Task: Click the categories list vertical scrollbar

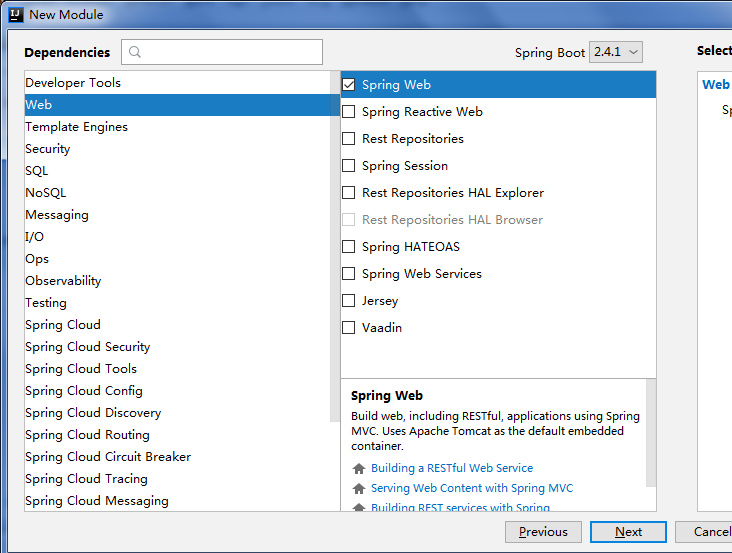Action: [x=335, y=246]
